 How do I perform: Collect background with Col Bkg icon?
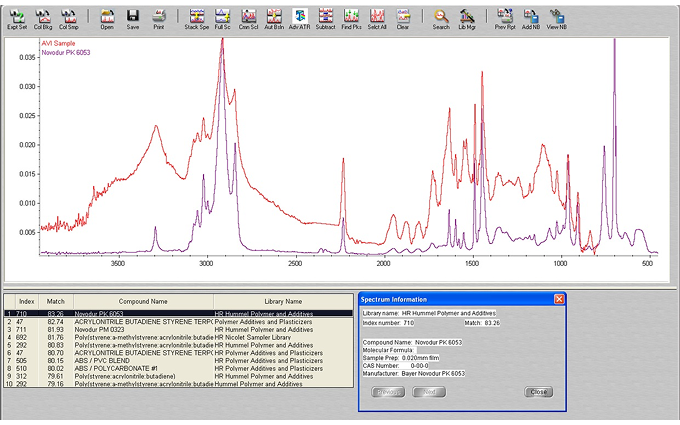pyautogui.click(x=43, y=18)
